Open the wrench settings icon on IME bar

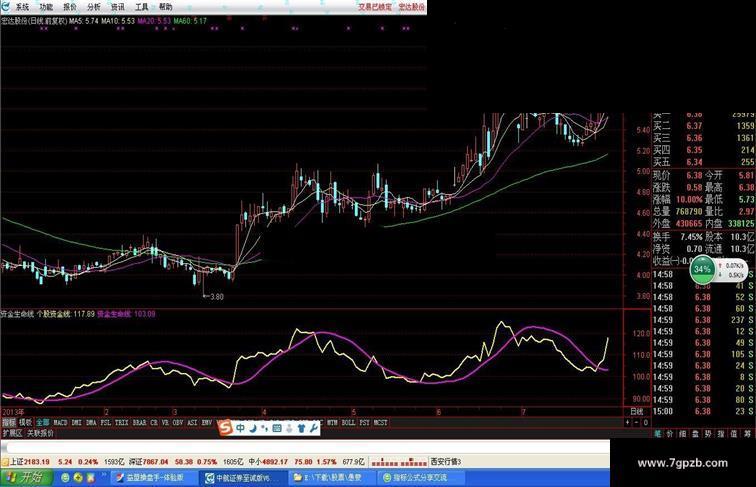(x=313, y=428)
